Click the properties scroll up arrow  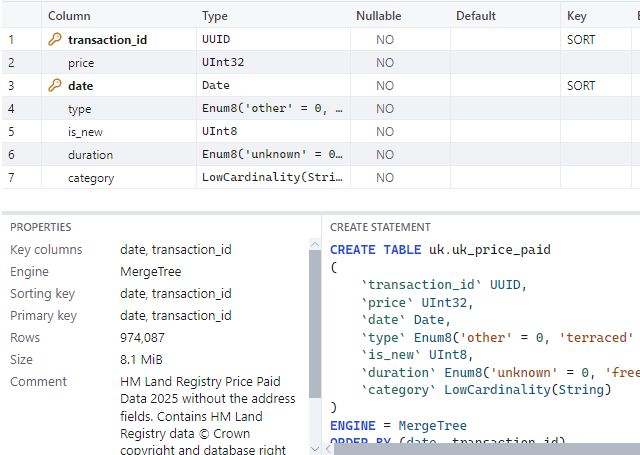coord(315,244)
